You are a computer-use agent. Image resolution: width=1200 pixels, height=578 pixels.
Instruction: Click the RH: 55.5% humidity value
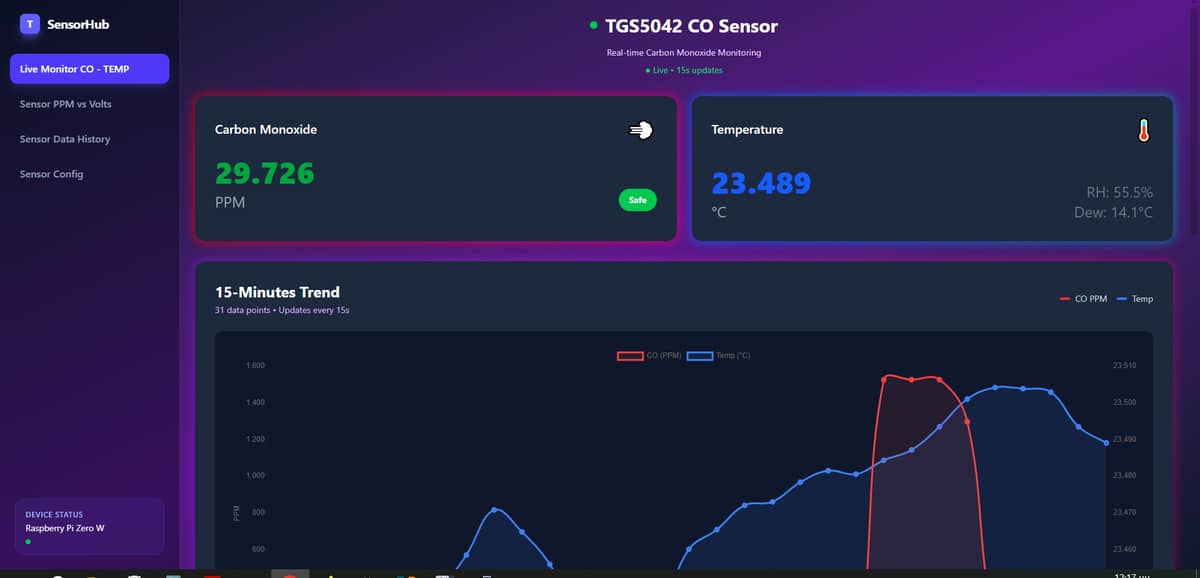1120,192
